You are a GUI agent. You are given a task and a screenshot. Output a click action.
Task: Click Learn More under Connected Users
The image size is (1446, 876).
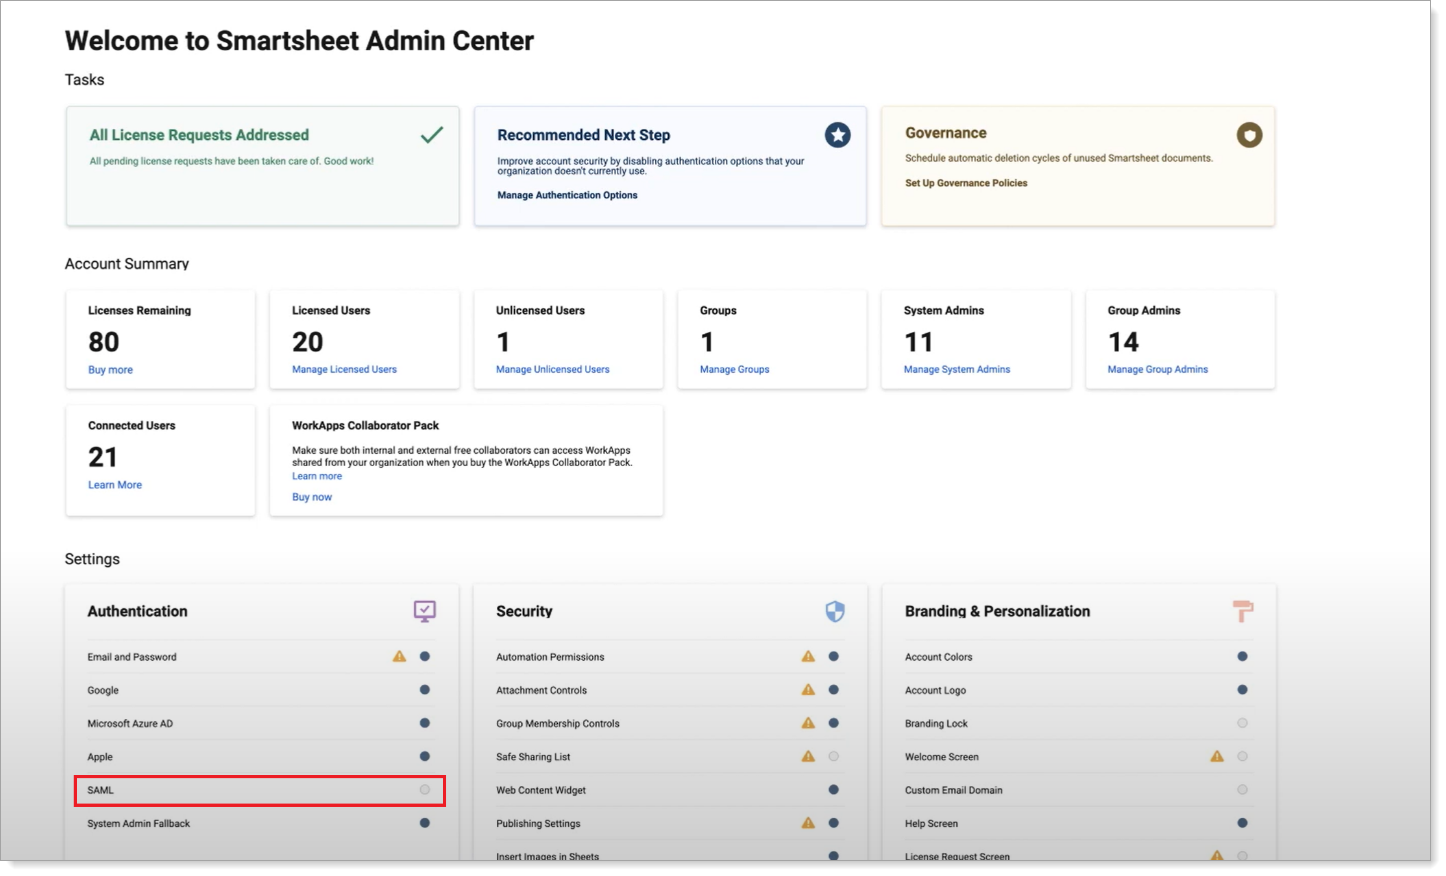click(x=115, y=485)
